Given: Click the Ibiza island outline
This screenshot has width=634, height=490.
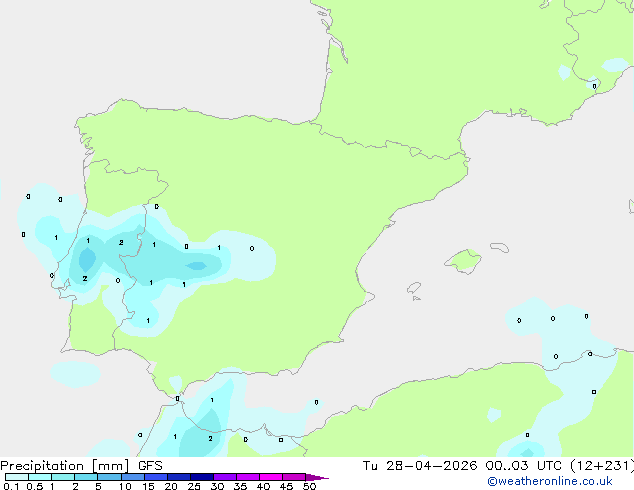Looking at the screenshot, I should point(414,288).
